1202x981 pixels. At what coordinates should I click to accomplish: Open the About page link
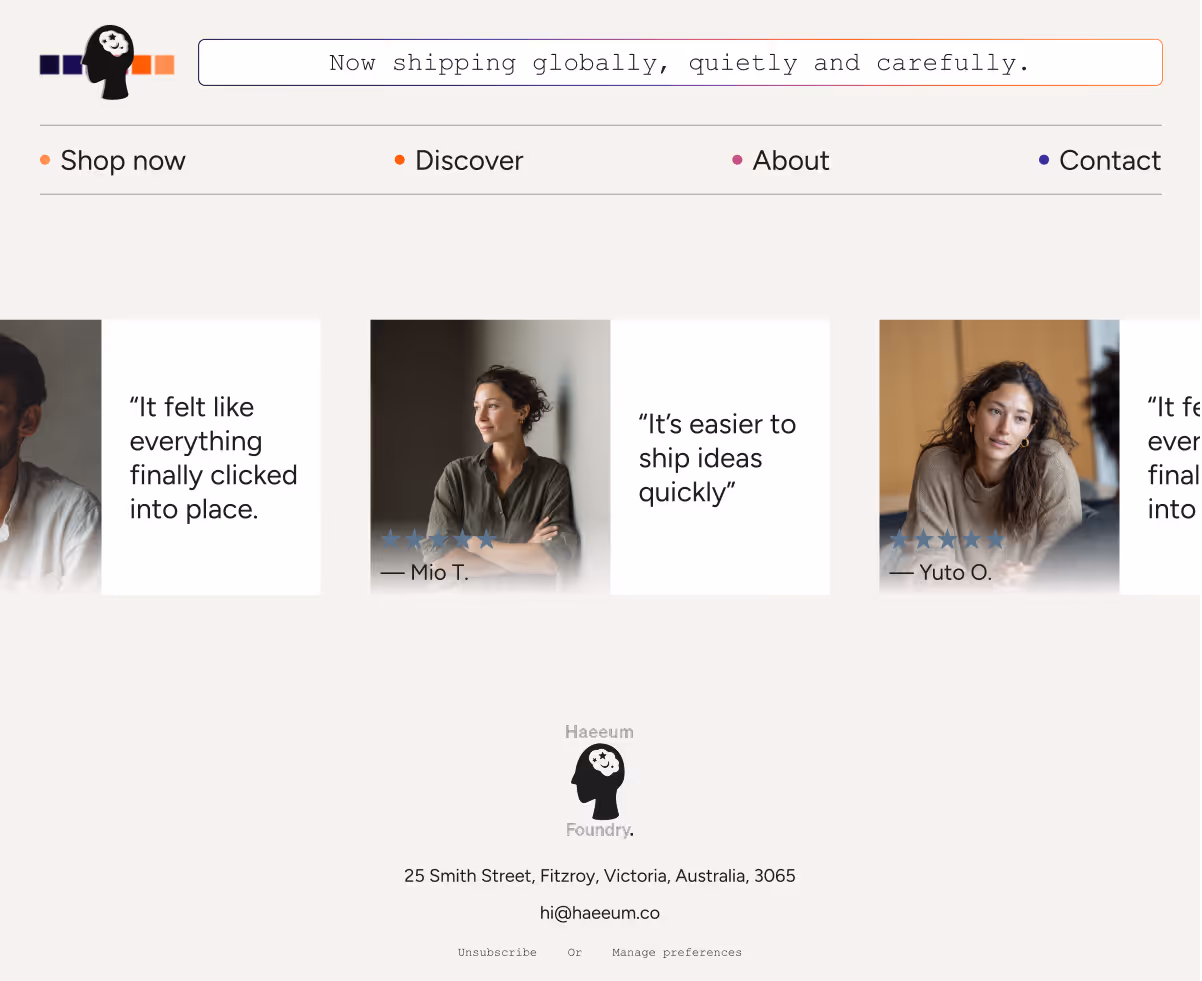coord(790,160)
